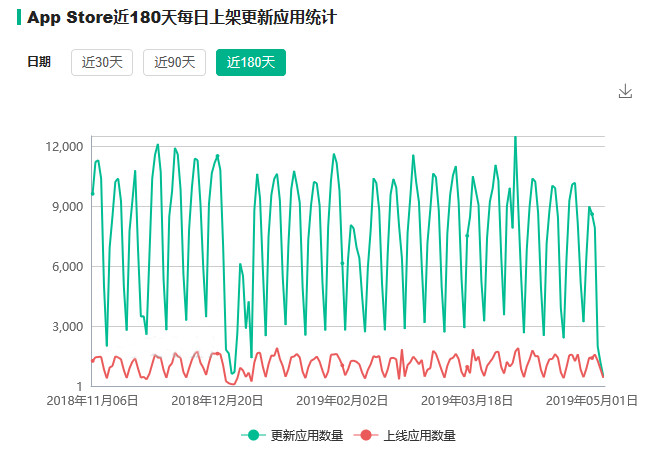Select the 2018年12月20日 axis date
The width and height of the screenshot is (652, 452).
tap(217, 400)
